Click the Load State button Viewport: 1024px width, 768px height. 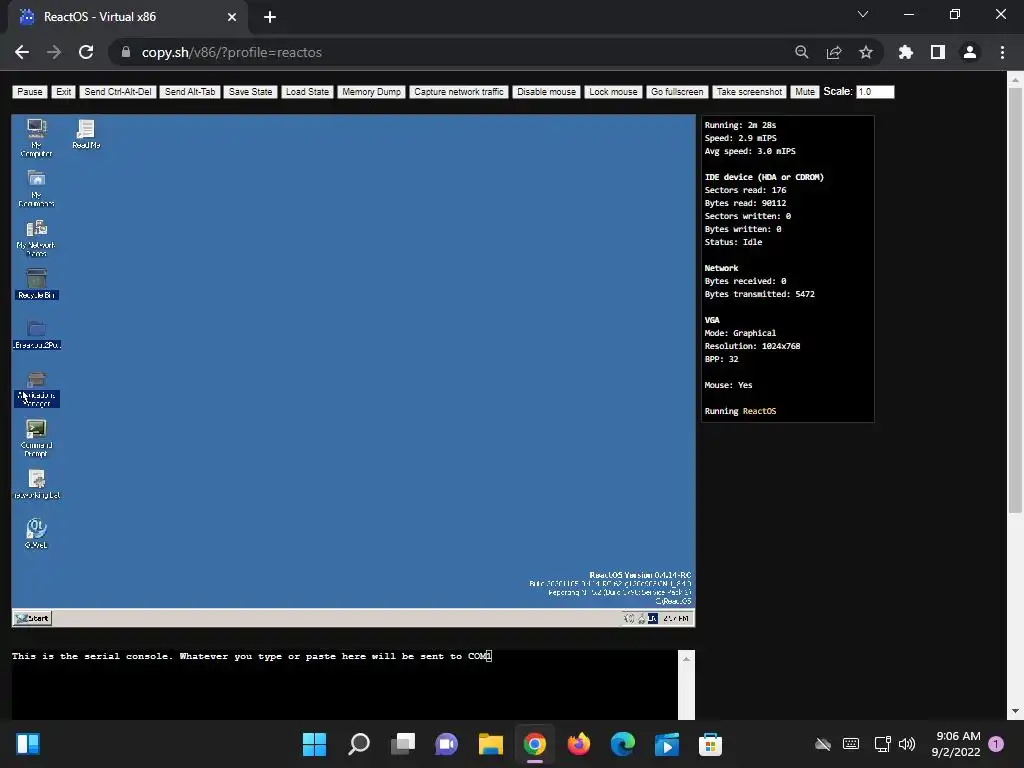[x=307, y=92]
